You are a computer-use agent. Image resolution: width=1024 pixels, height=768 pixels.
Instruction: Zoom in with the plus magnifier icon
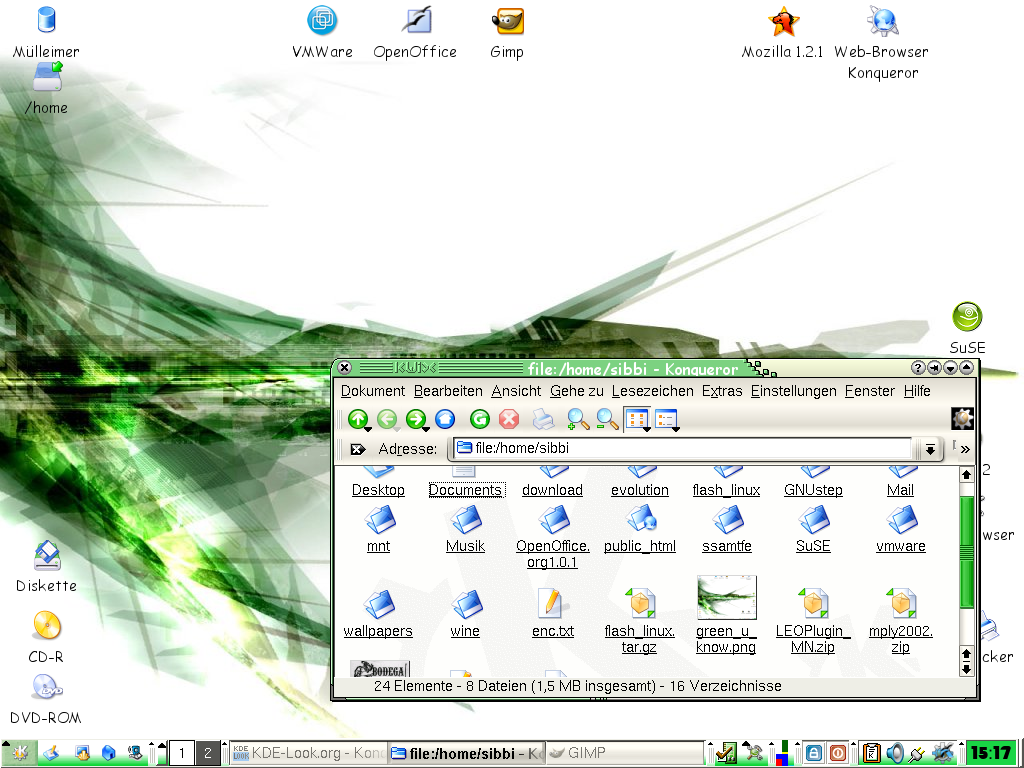(x=578, y=419)
